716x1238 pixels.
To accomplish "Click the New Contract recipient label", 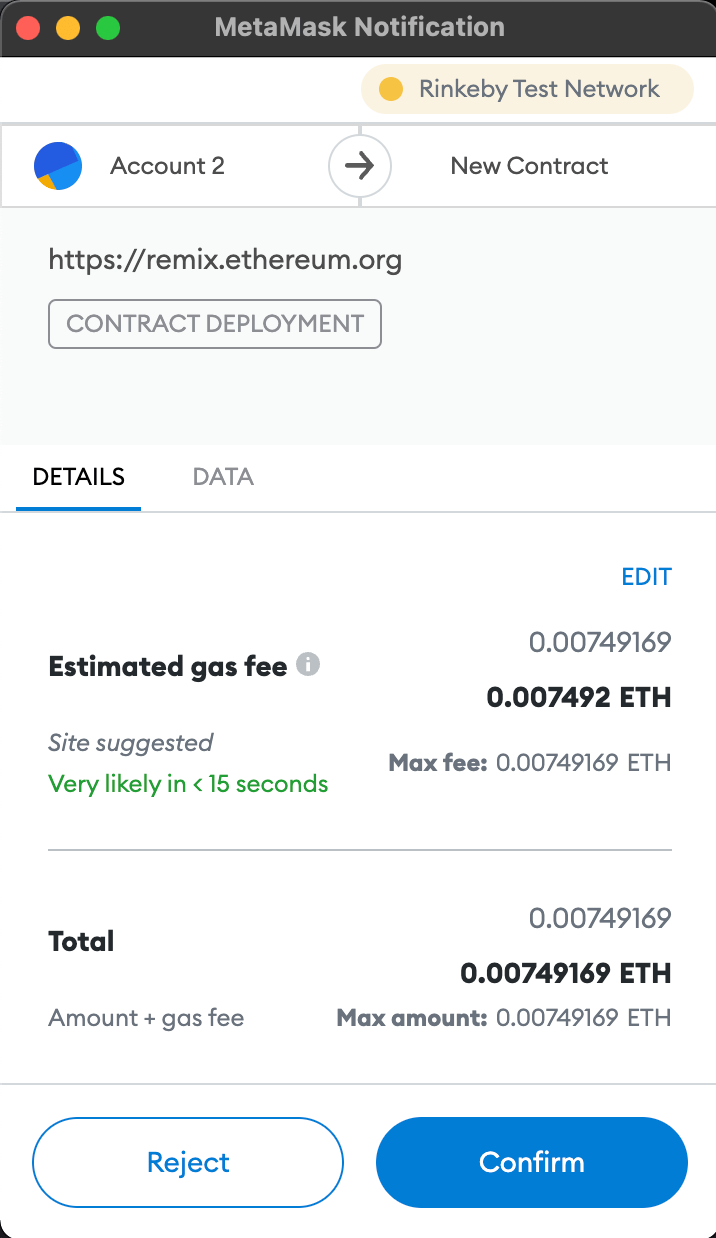I will (x=529, y=166).
